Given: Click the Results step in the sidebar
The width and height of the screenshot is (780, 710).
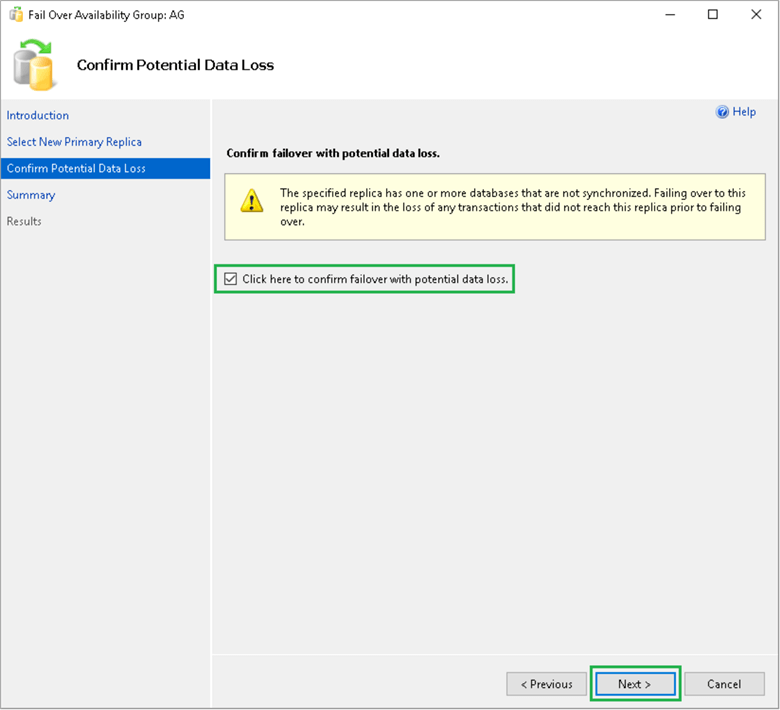Looking at the screenshot, I should [24, 221].
